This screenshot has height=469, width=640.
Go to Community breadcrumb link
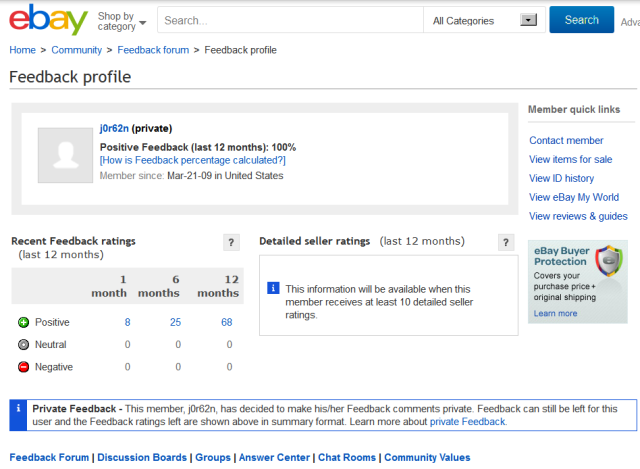[x=77, y=50]
